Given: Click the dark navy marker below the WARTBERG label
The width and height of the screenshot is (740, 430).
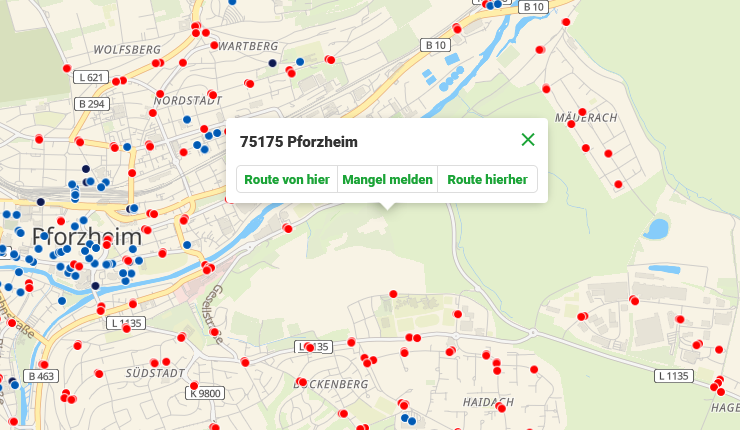Looking at the screenshot, I should [x=271, y=63].
